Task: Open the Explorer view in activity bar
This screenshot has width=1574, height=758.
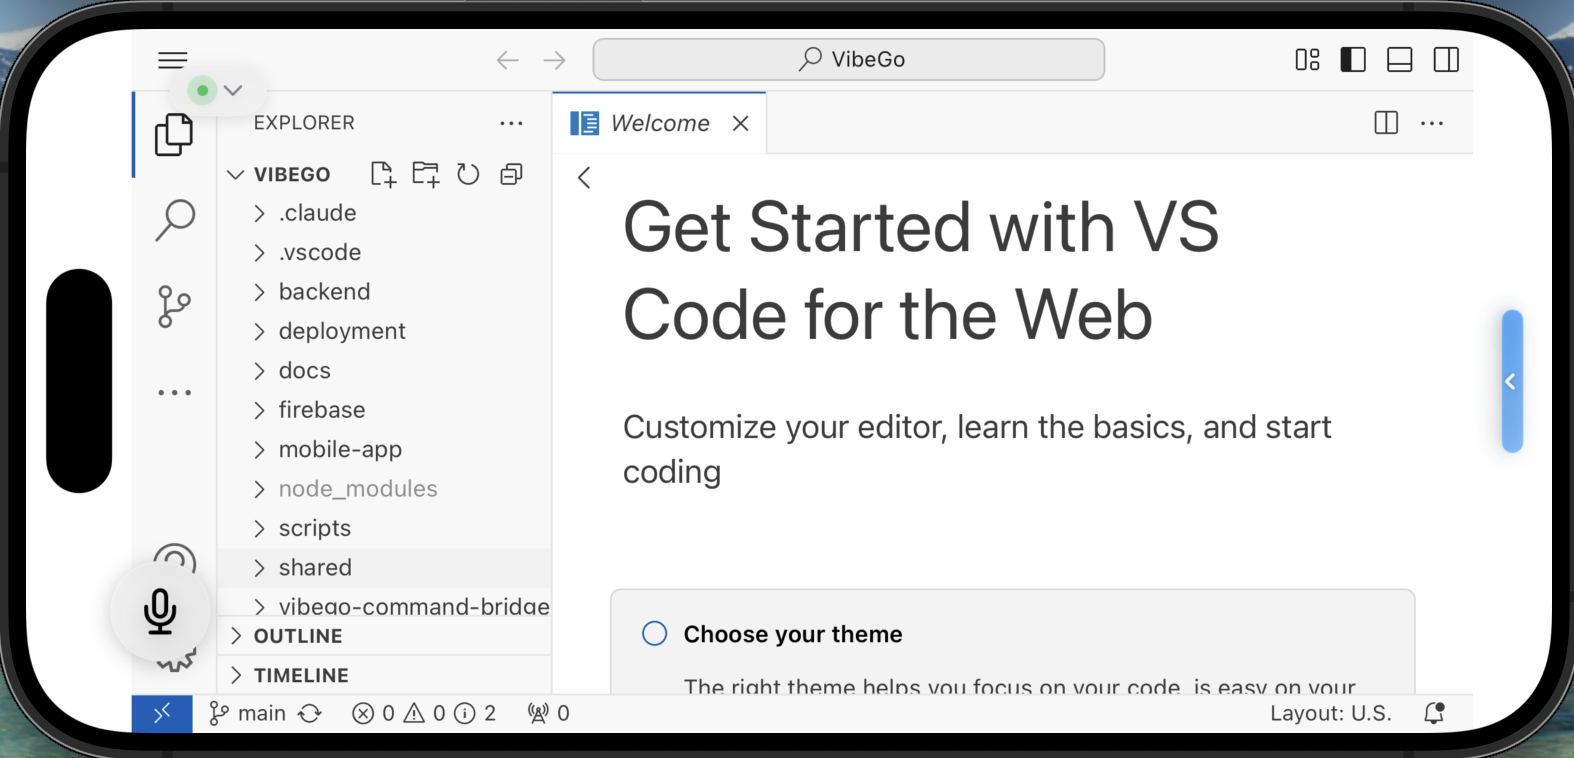Action: click(174, 135)
